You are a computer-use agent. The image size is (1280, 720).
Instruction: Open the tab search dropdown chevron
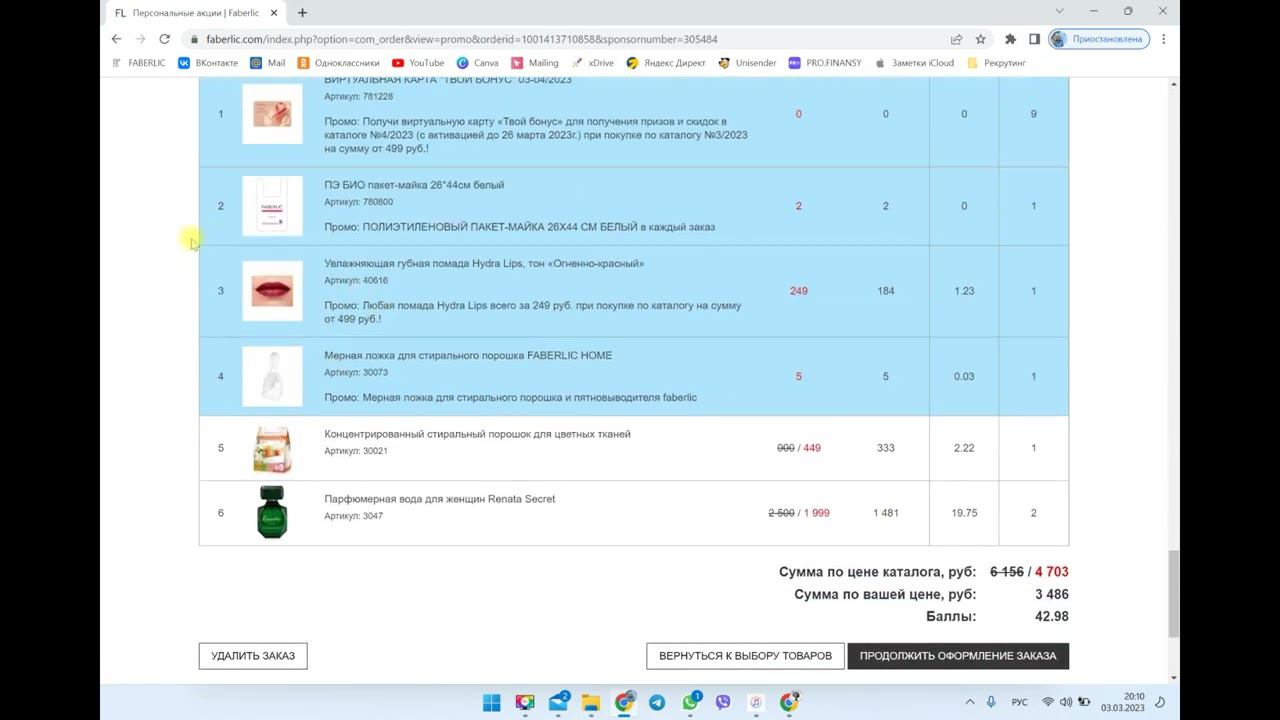coord(1059,11)
